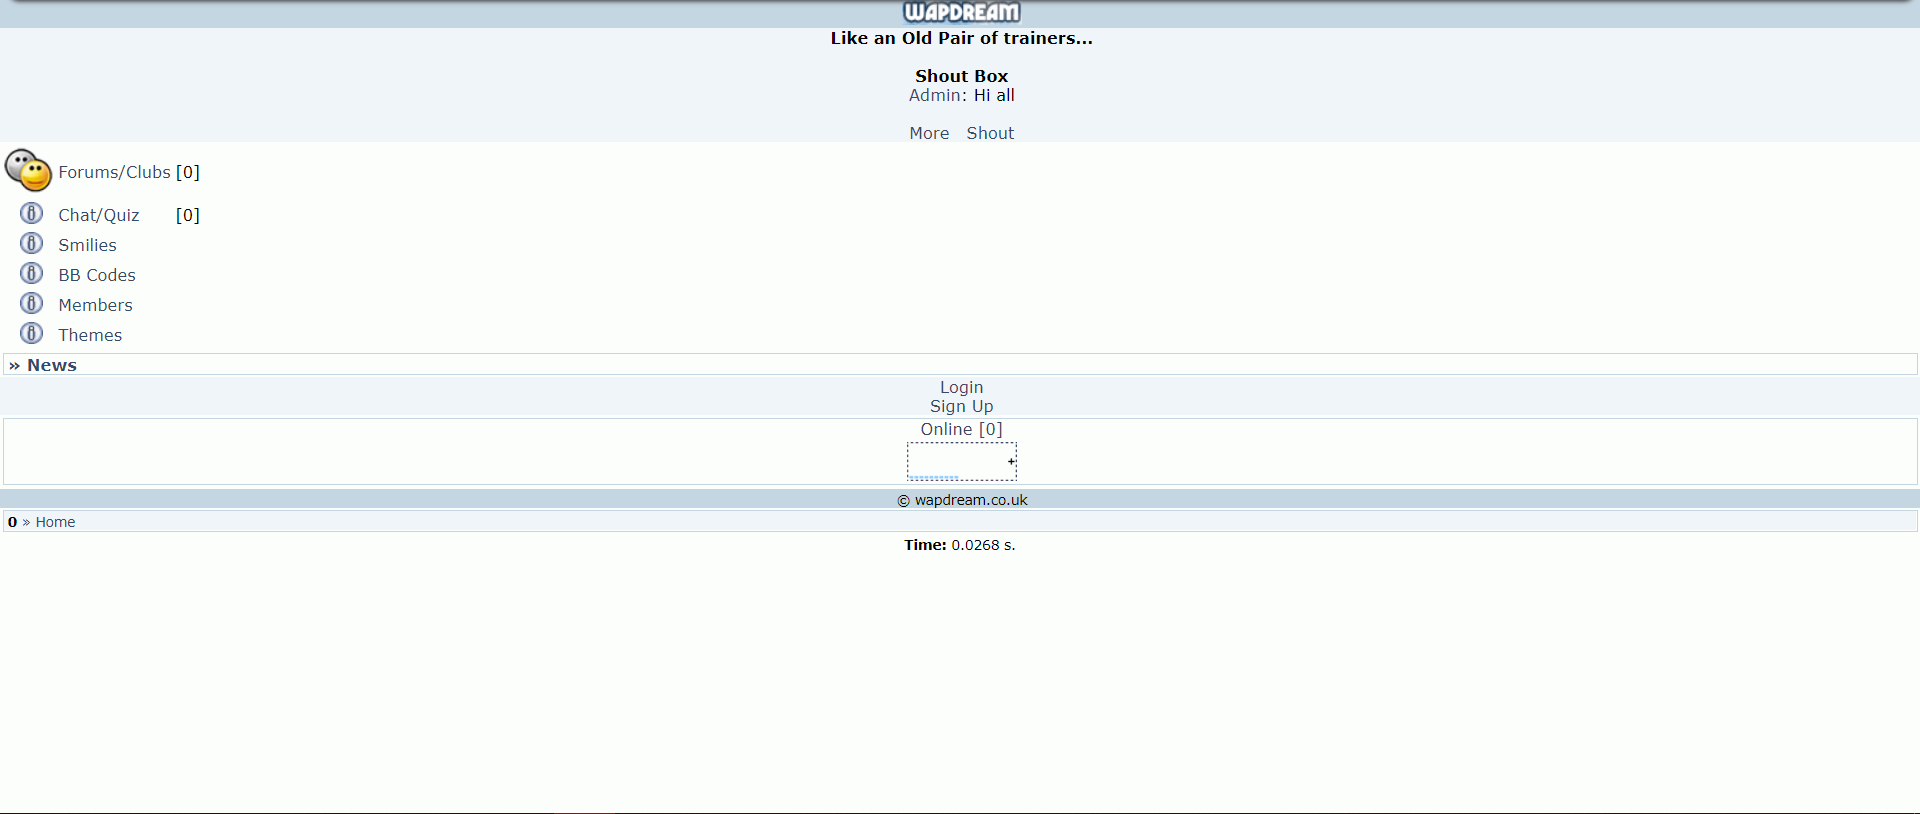The height and width of the screenshot is (814, 1920).
Task: View the BB Codes page
Action: click(96, 275)
